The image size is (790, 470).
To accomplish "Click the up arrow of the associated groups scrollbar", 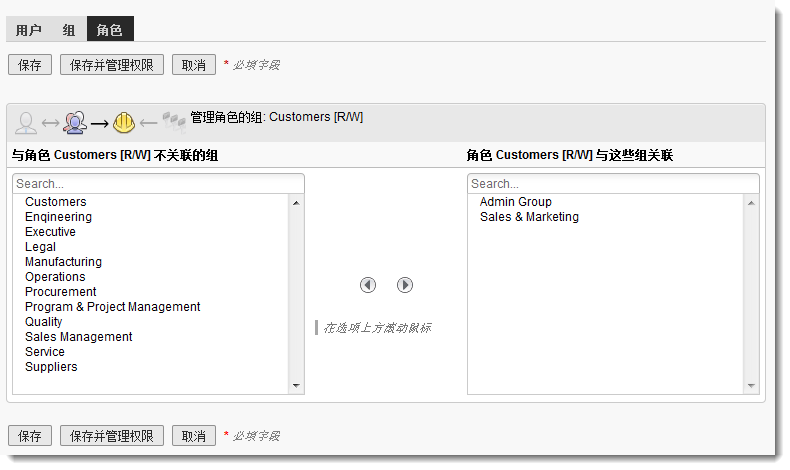I will pos(751,203).
